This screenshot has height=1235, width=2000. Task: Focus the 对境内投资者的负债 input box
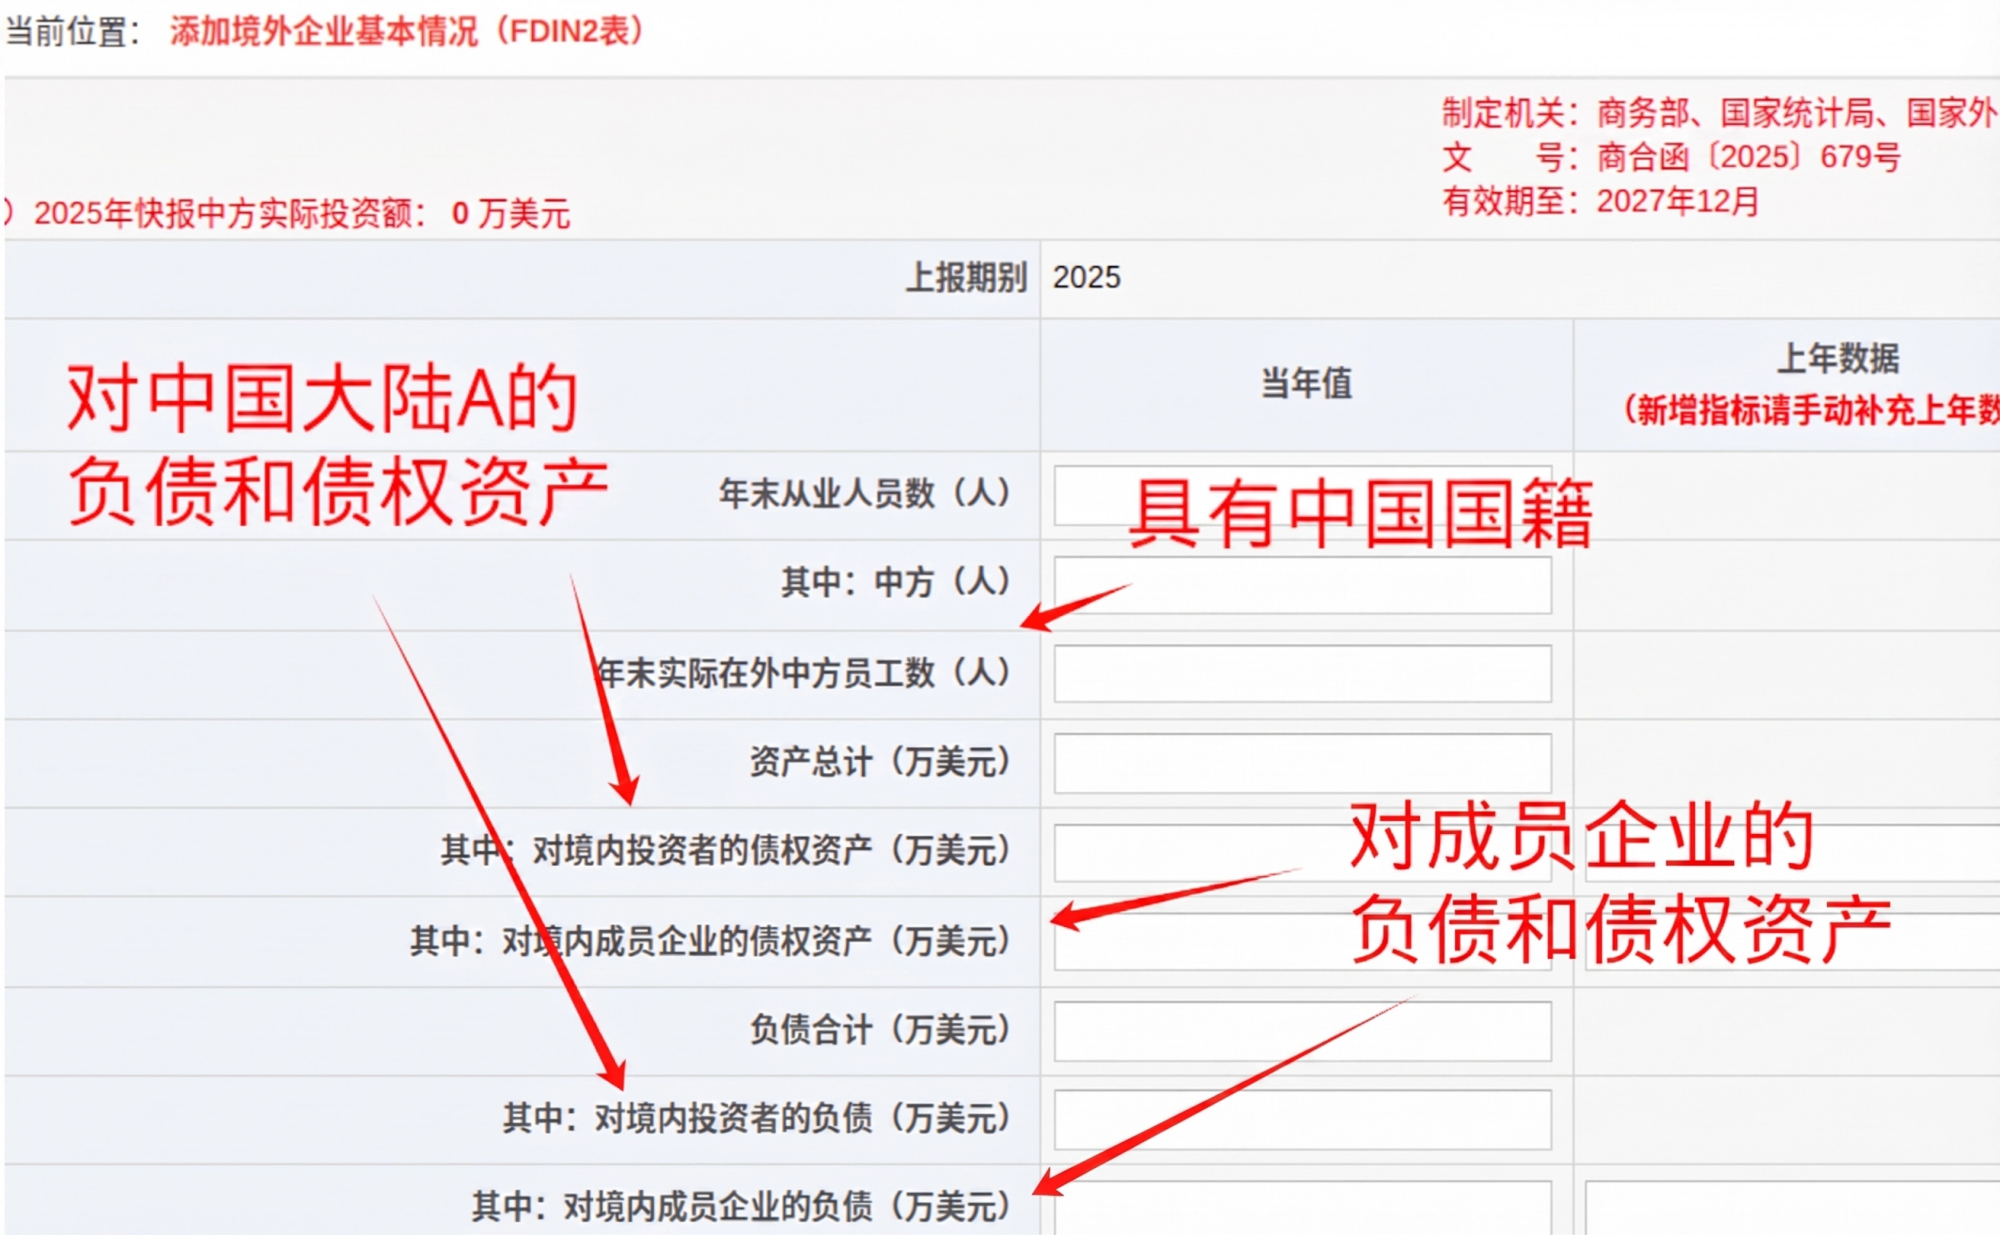[x=1302, y=1118]
